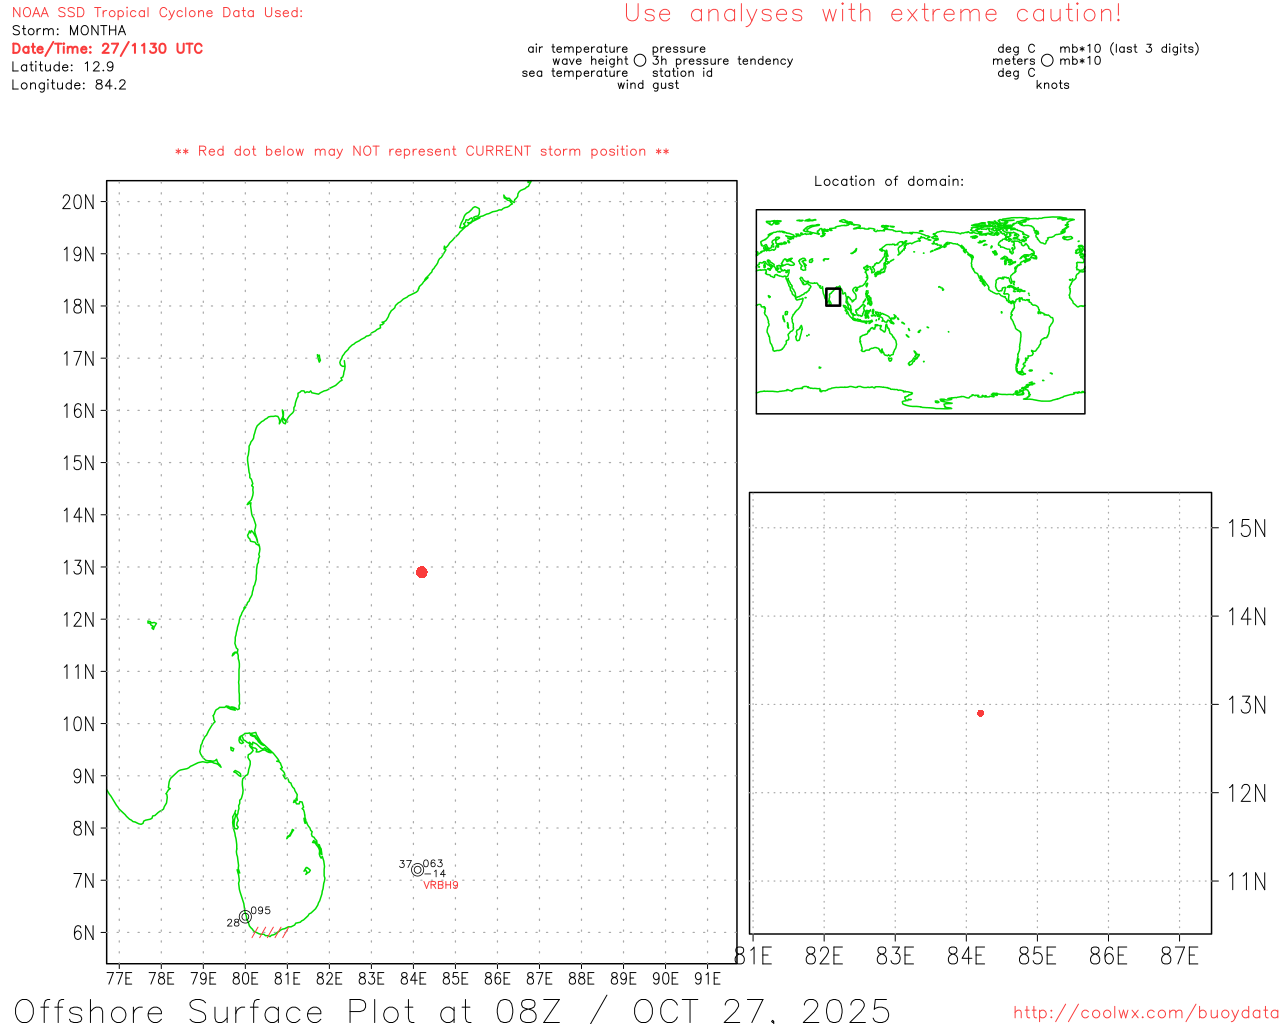Image resolution: width=1280 pixels, height=1024 pixels.
Task: Select the VRBH9 station circle marker
Action: coord(417,870)
